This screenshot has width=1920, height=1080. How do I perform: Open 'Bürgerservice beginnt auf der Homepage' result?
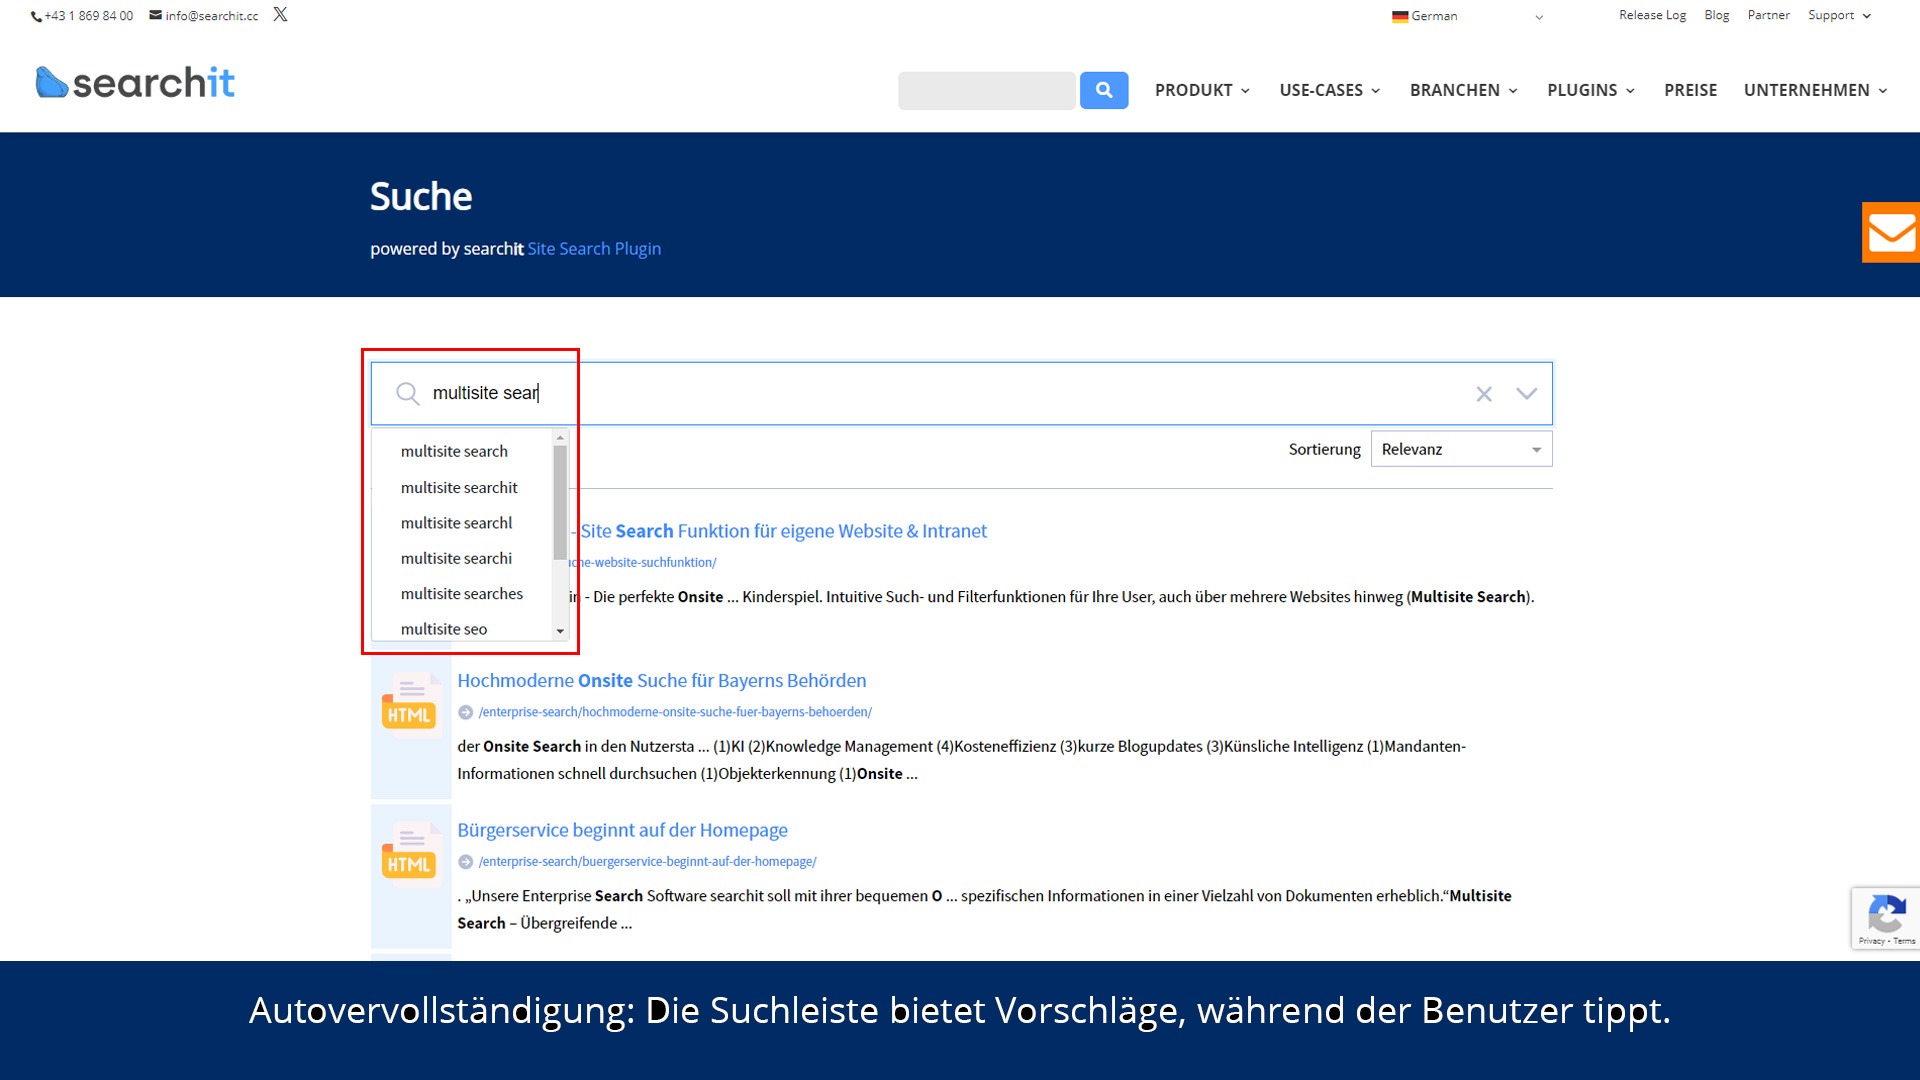pos(622,831)
